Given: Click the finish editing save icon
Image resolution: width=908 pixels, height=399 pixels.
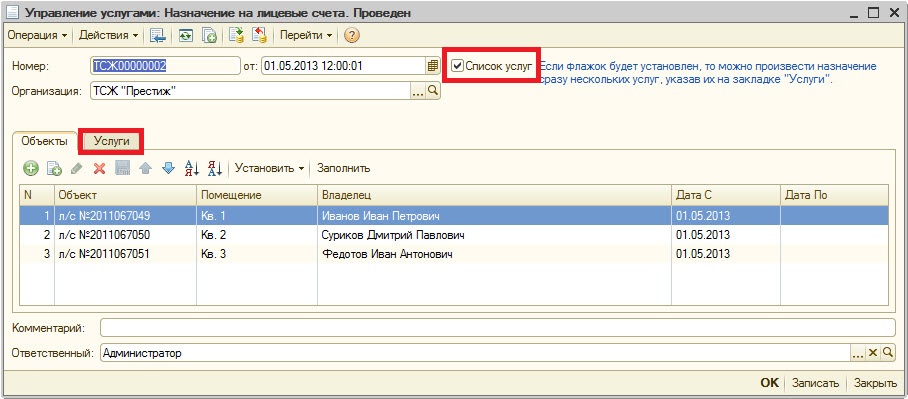Looking at the screenshot, I should 122,169.
